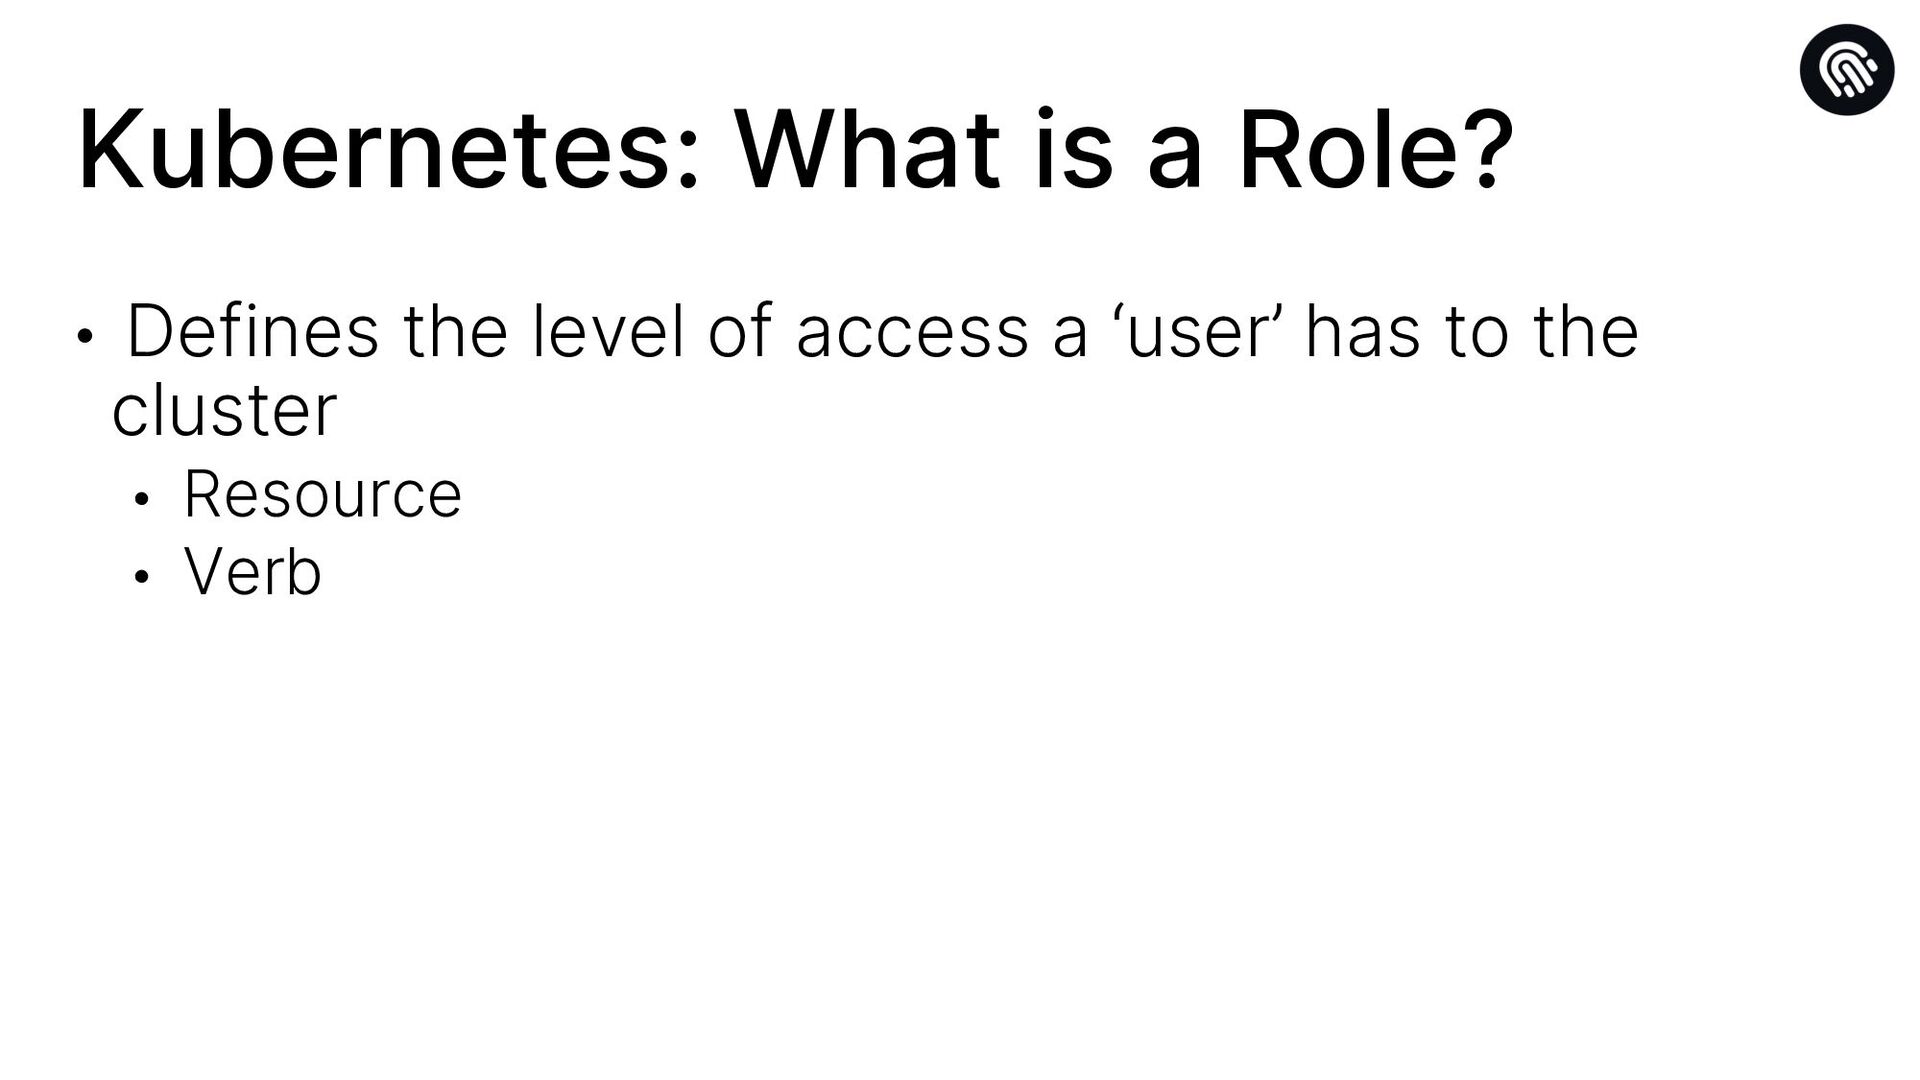
Task: Click the word 'cluster' on the second line
Action: [x=224, y=410]
